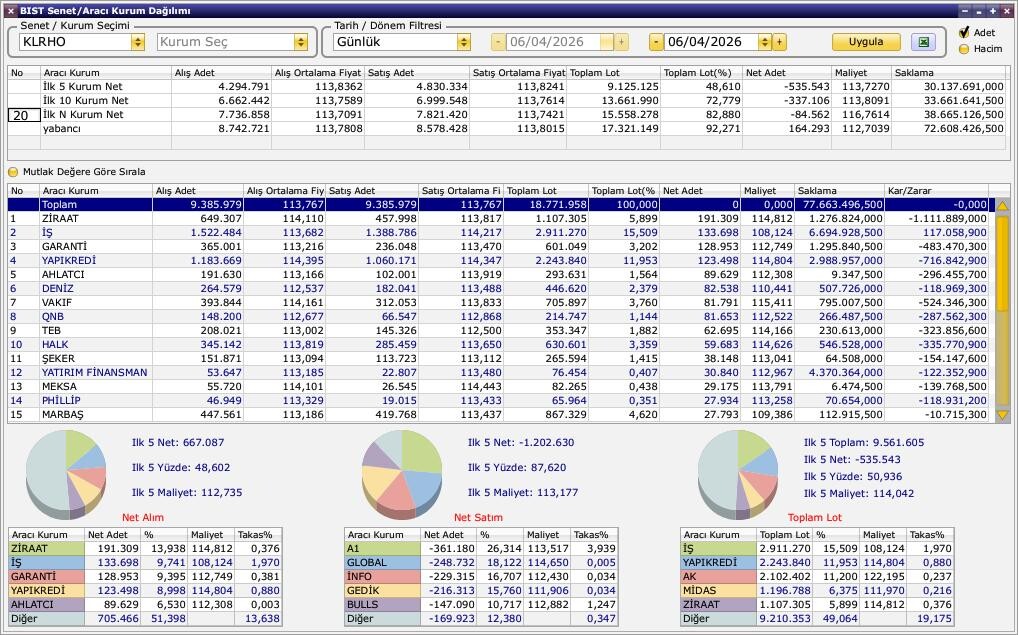Click the Toplam Lot pie chart

[738, 470]
